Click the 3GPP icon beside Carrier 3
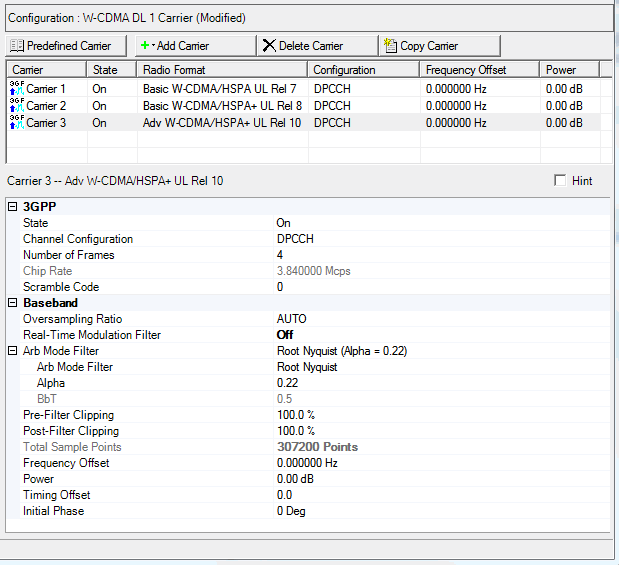619x565 pixels. point(17,122)
